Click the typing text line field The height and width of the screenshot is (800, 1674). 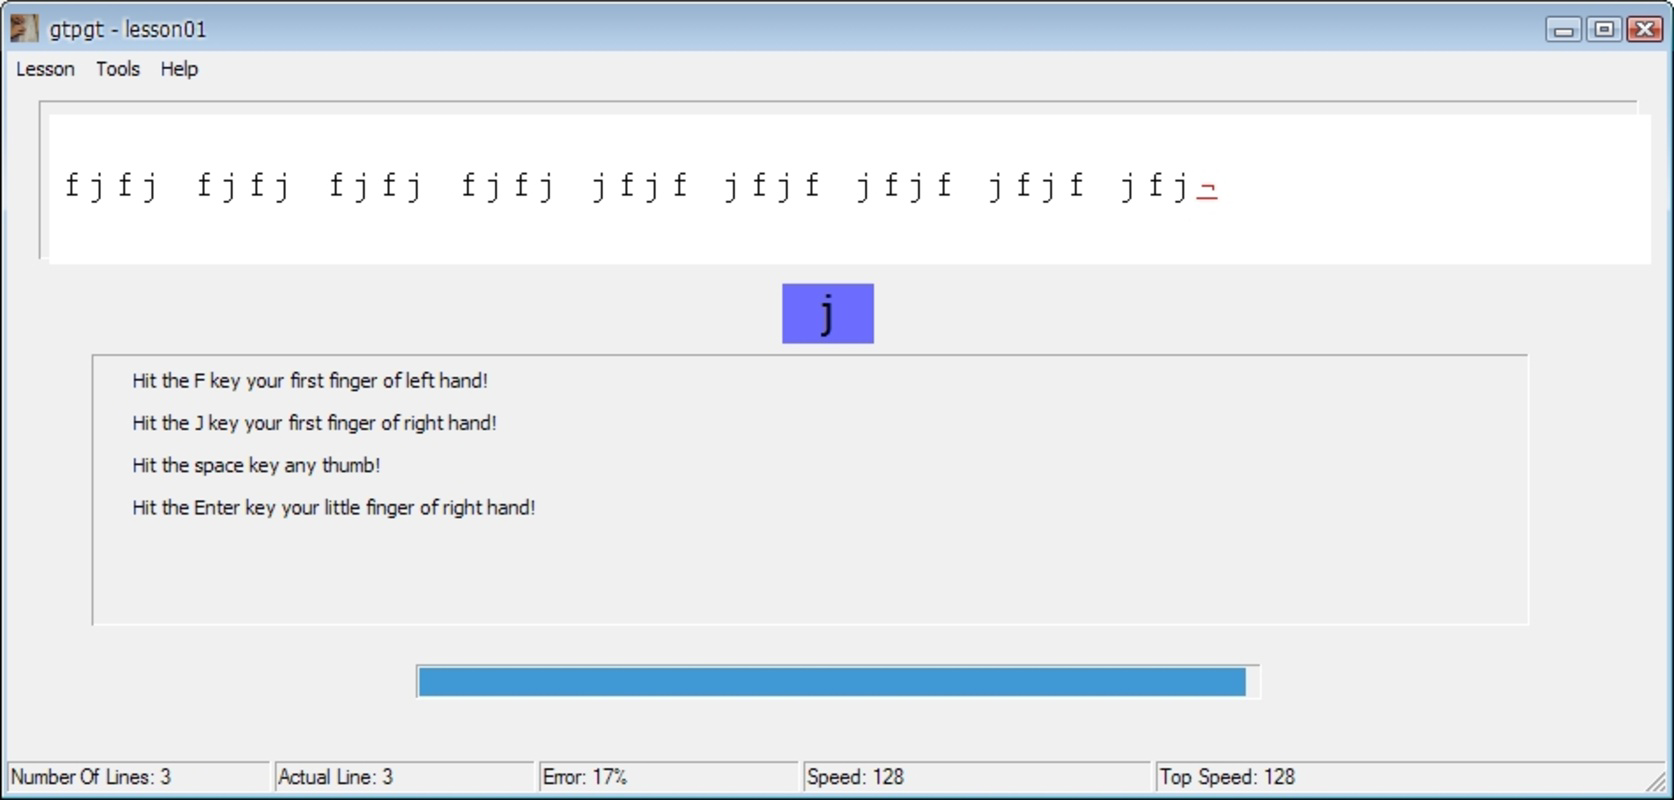pos(850,189)
